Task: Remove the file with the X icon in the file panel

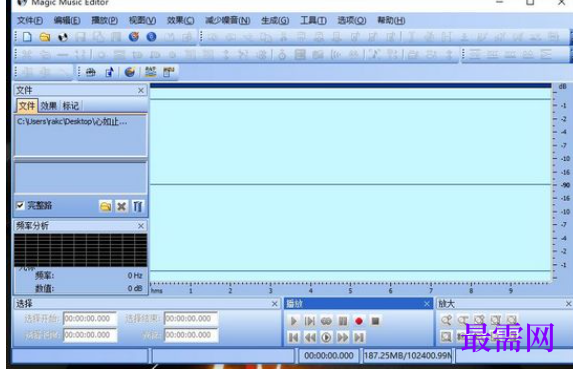Action: (x=121, y=206)
